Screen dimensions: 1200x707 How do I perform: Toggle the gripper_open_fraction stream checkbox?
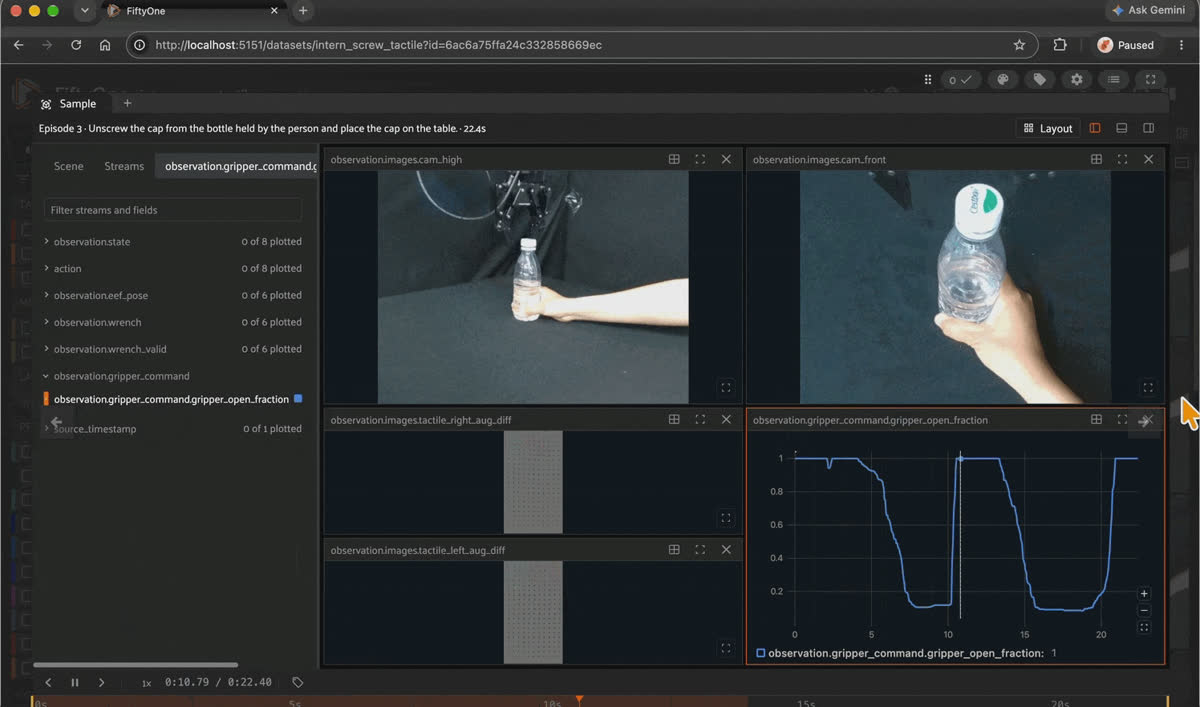pyautogui.click(x=298, y=399)
